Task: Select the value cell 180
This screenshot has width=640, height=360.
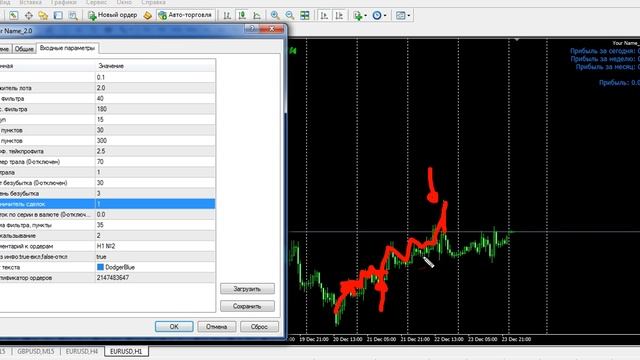Action: [155, 109]
